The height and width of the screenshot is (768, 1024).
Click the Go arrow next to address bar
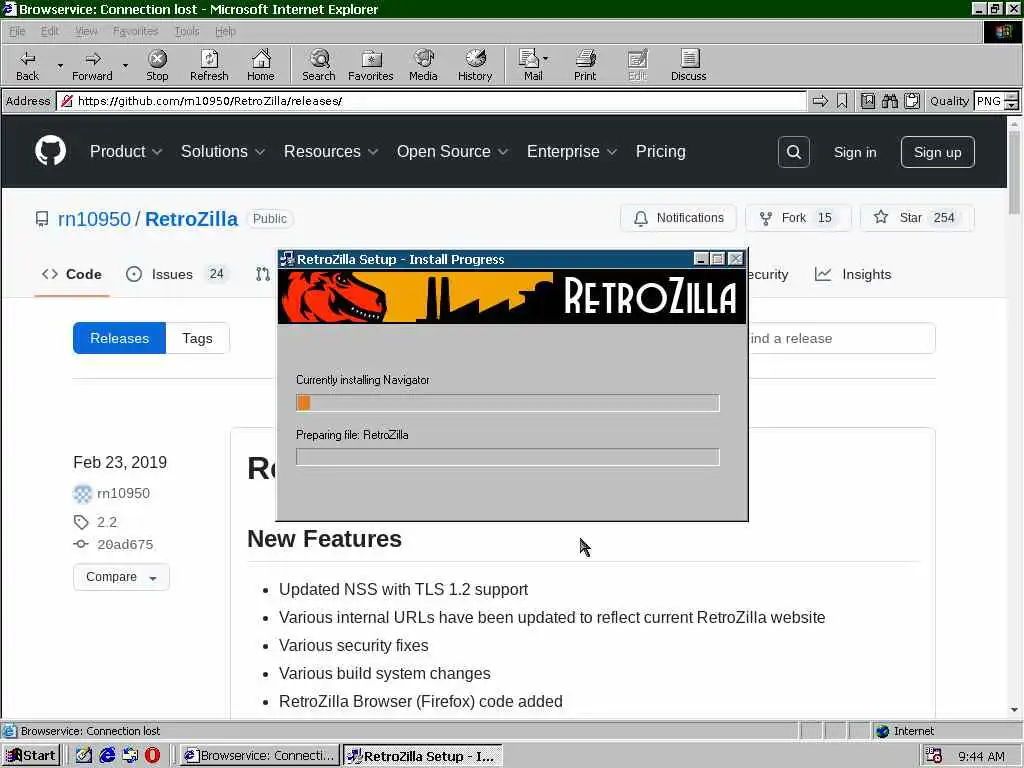[820, 101]
